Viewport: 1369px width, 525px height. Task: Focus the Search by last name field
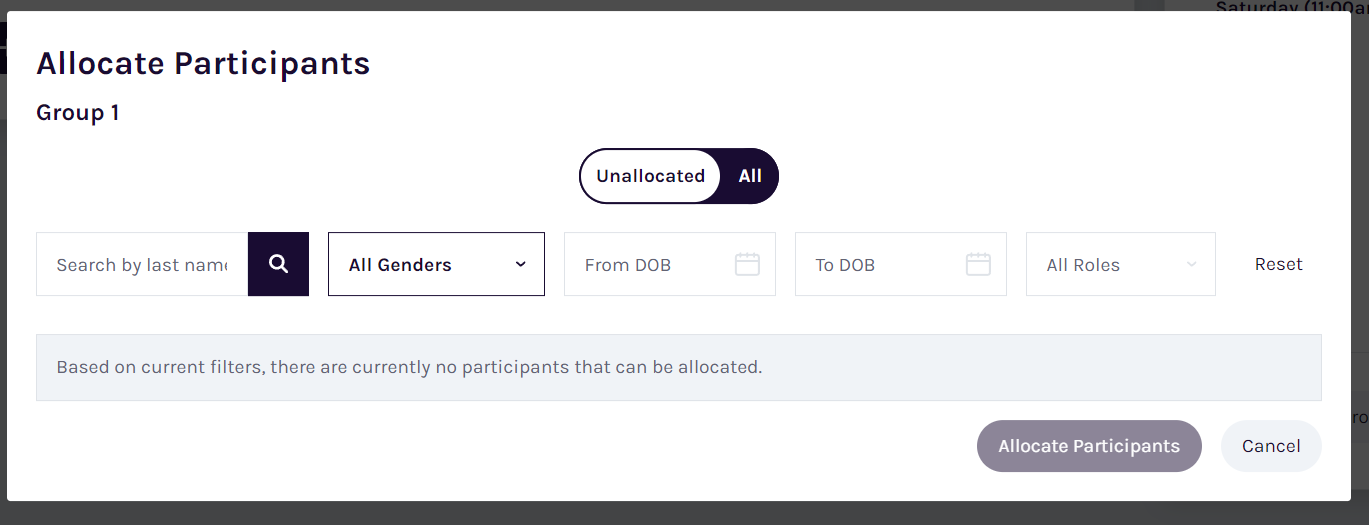(142, 264)
